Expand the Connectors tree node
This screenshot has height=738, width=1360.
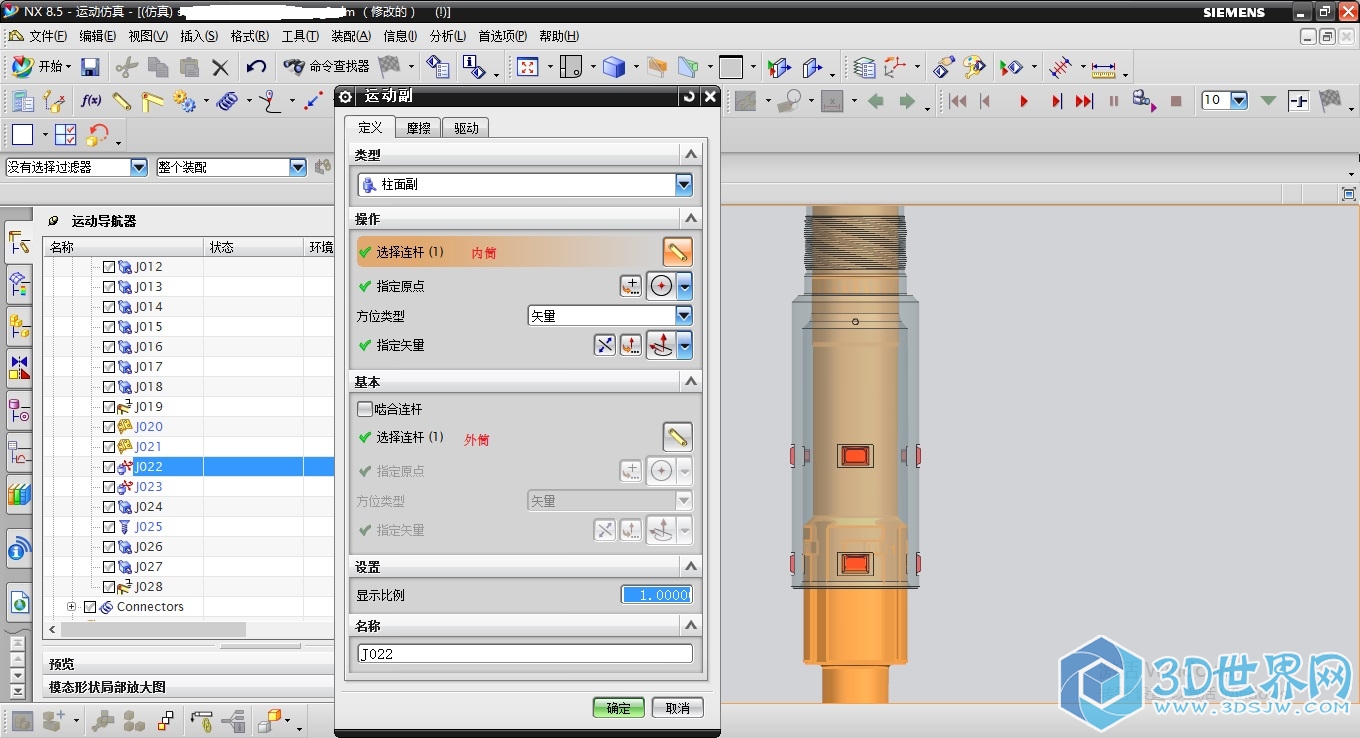point(71,607)
